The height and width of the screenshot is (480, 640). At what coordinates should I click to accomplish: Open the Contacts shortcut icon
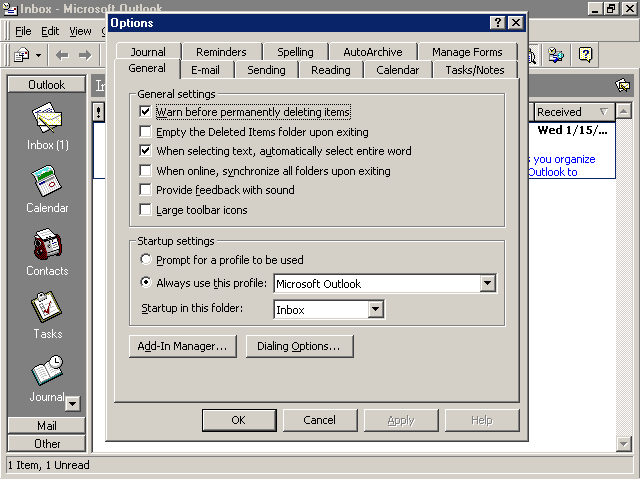tap(47, 244)
